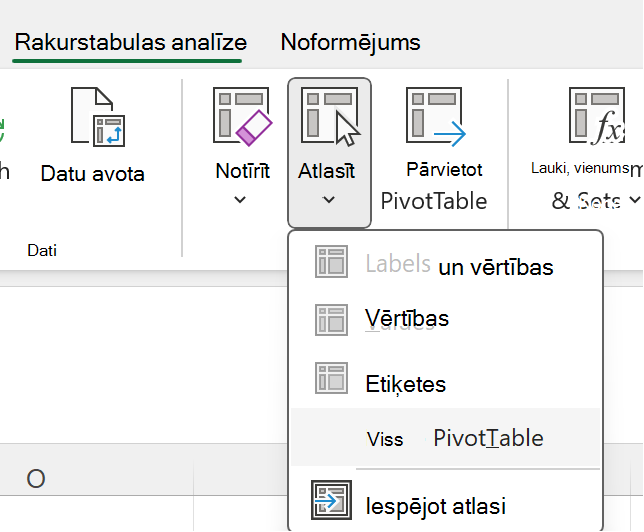
Task: Toggle Iespējot atlasi option
Action: (446, 502)
